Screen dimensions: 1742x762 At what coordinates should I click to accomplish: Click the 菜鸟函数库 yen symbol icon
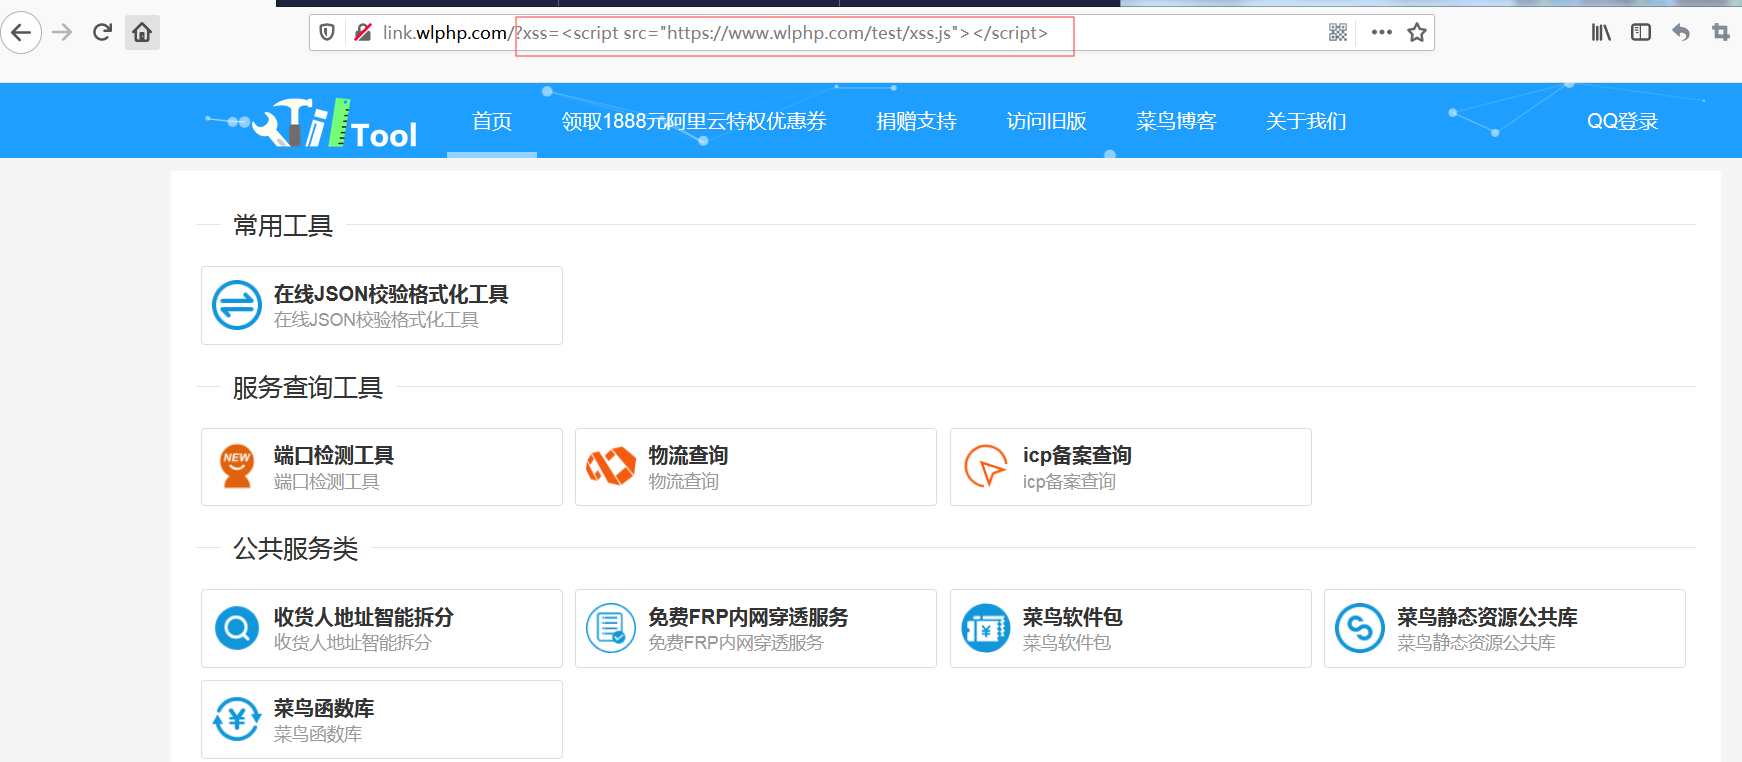(237, 719)
